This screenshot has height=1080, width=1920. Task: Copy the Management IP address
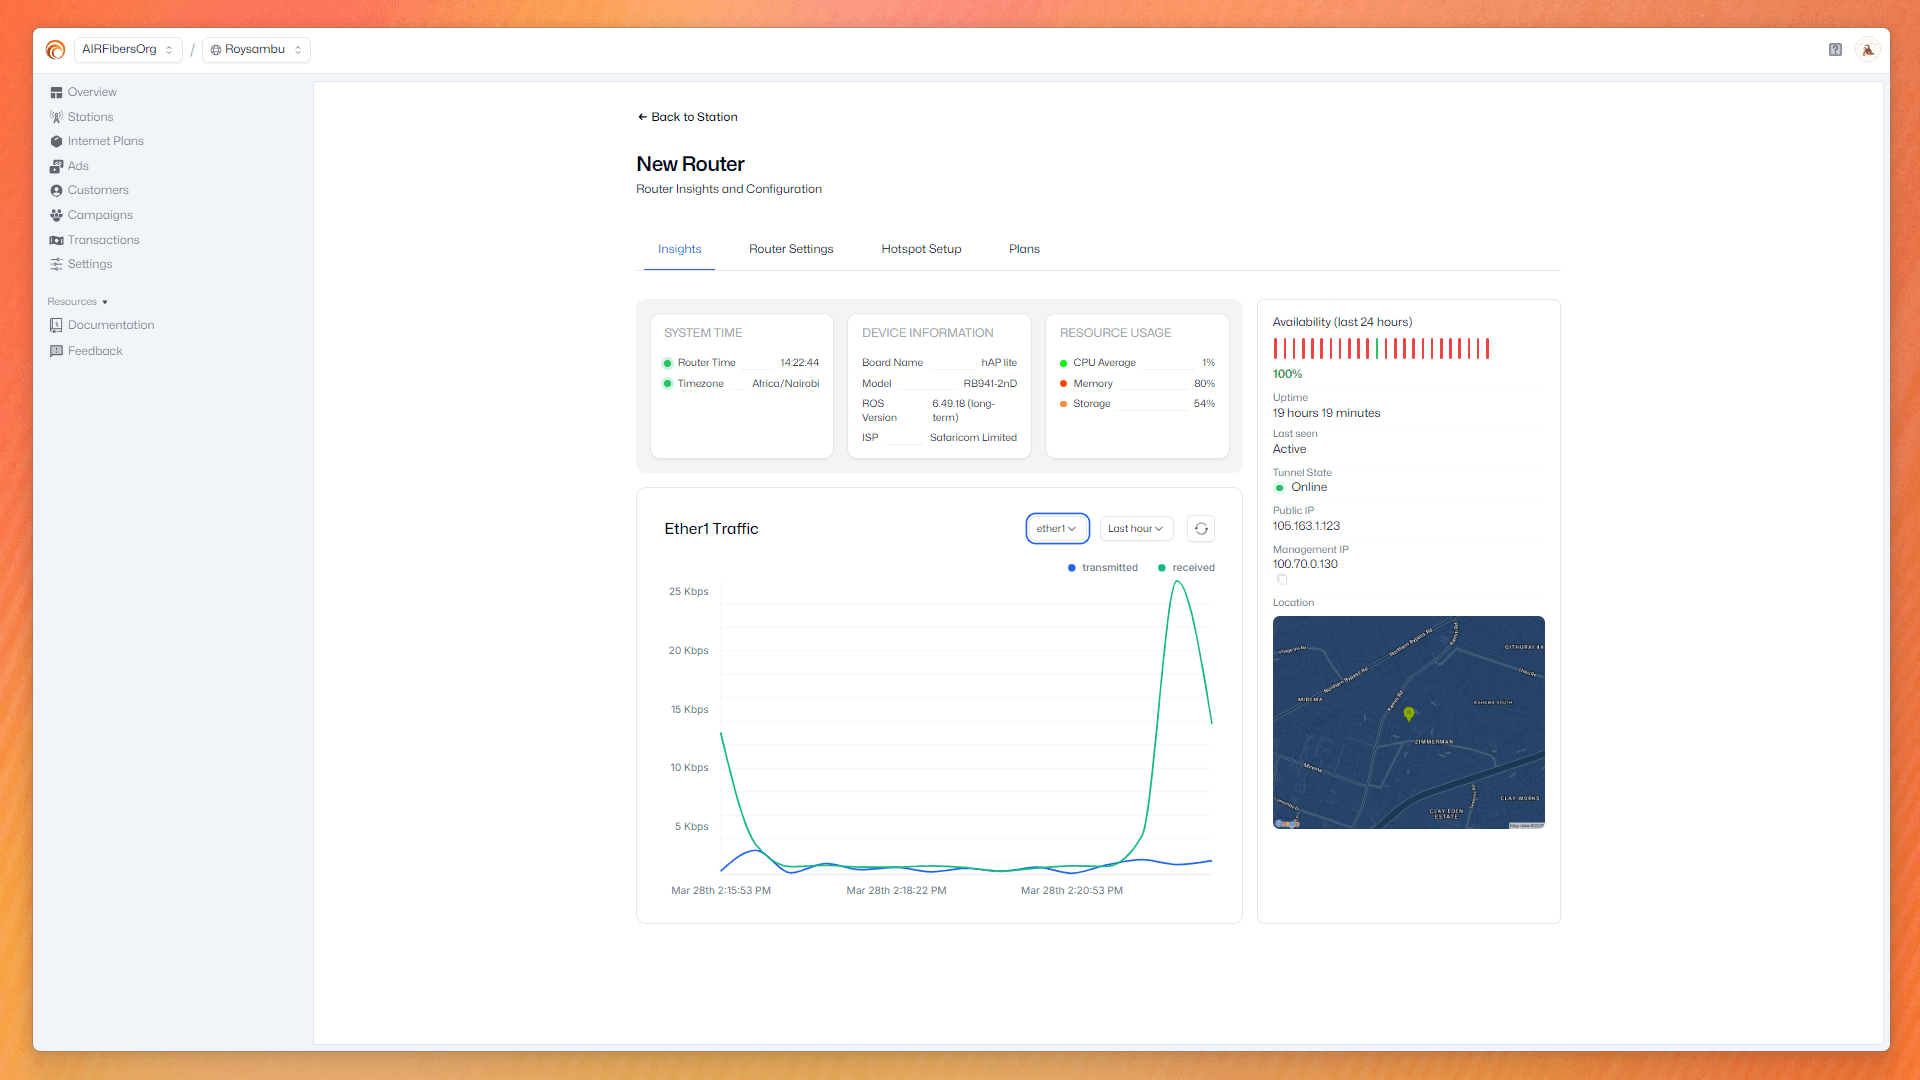tap(1282, 579)
